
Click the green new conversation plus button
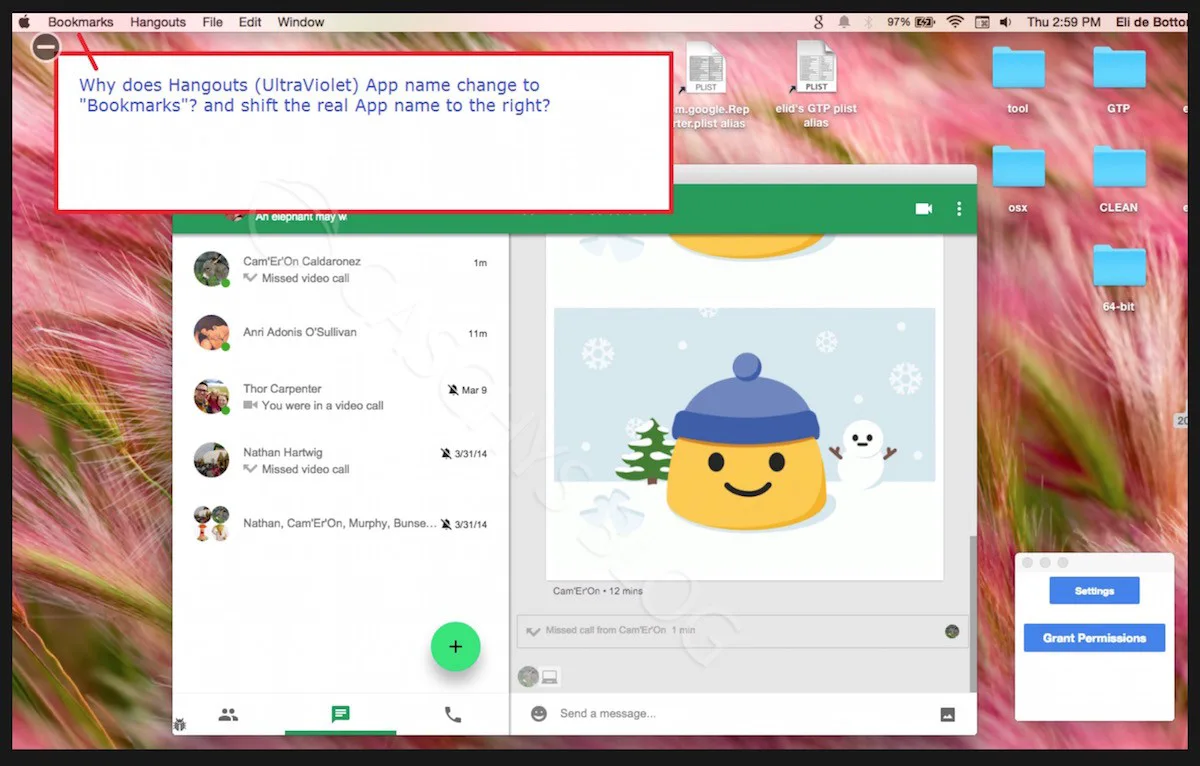coord(455,647)
